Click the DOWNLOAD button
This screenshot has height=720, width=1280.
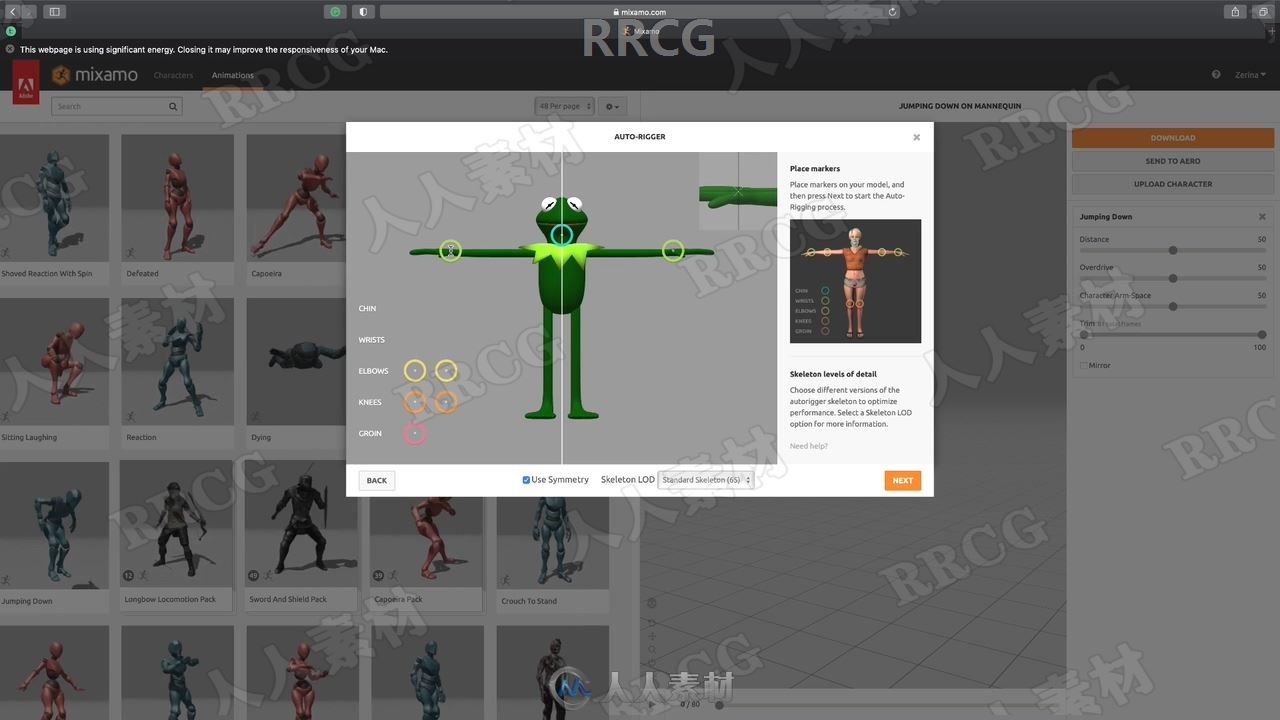coord(1172,138)
